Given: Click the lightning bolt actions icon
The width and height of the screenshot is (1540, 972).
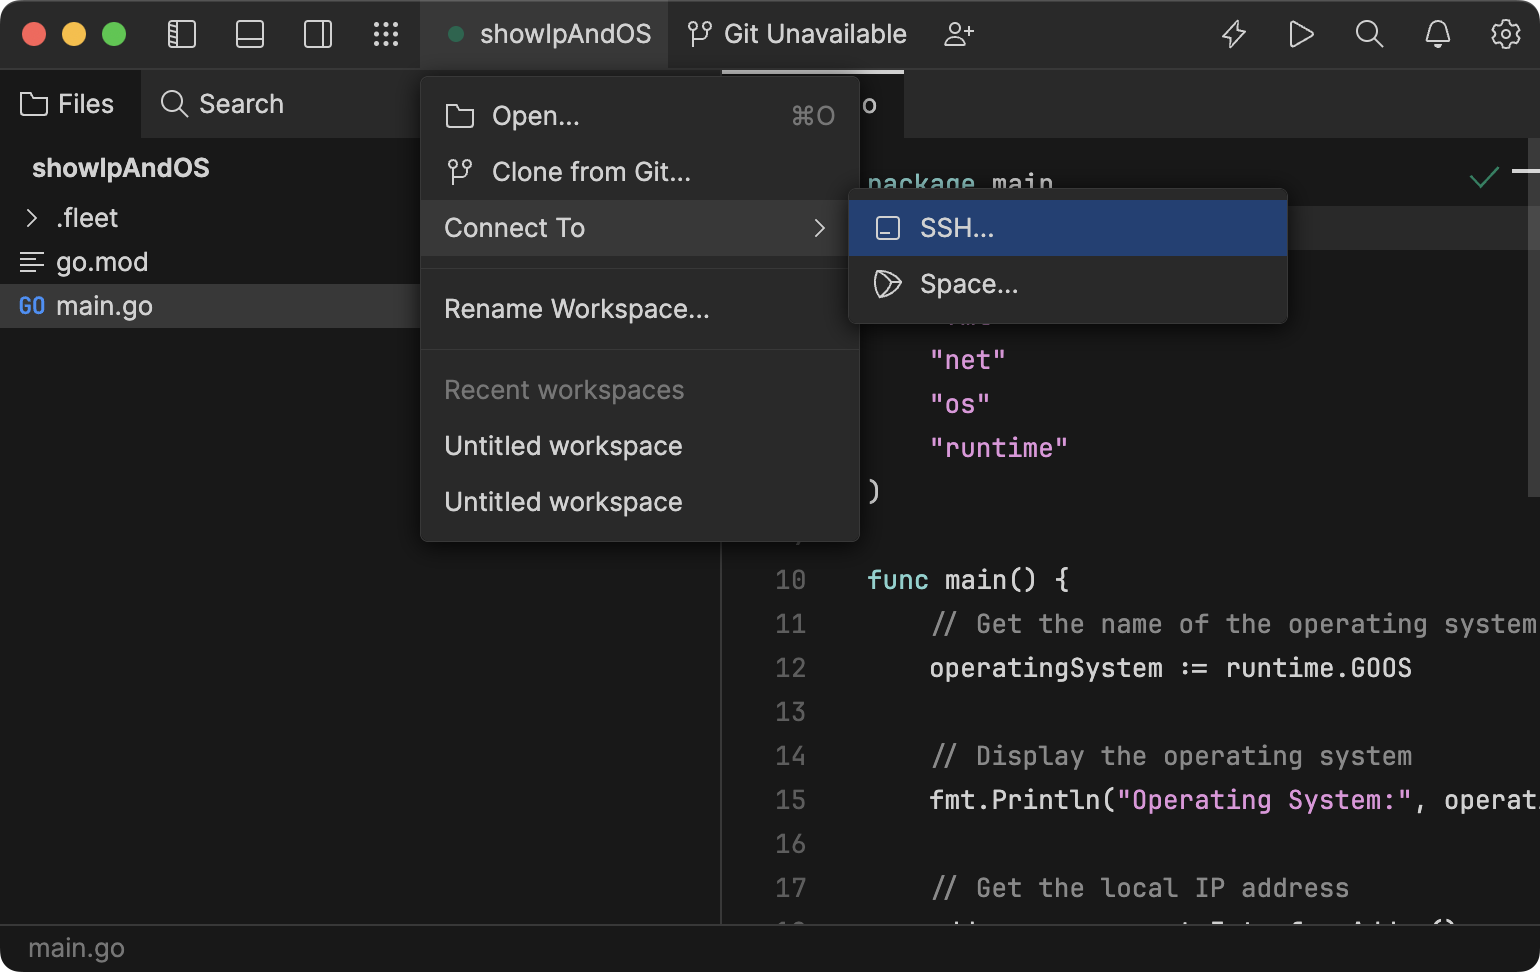Looking at the screenshot, I should coord(1233,33).
